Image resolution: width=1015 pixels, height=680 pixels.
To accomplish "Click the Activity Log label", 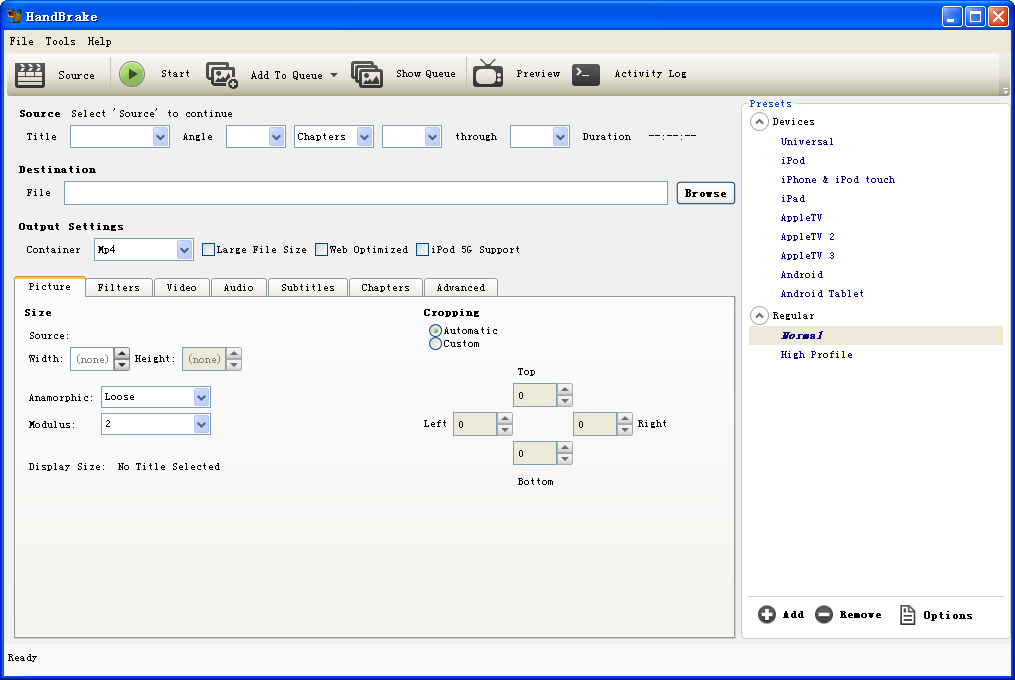I will coord(651,74).
